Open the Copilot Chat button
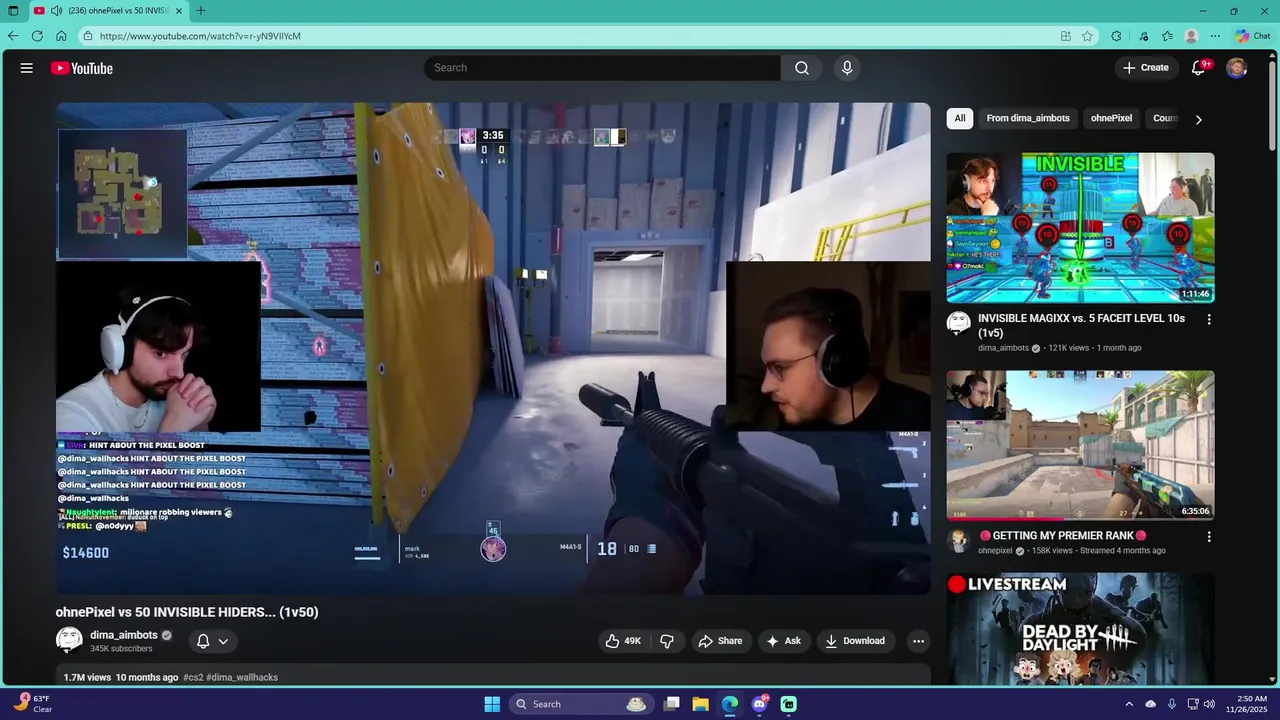 1252,36
